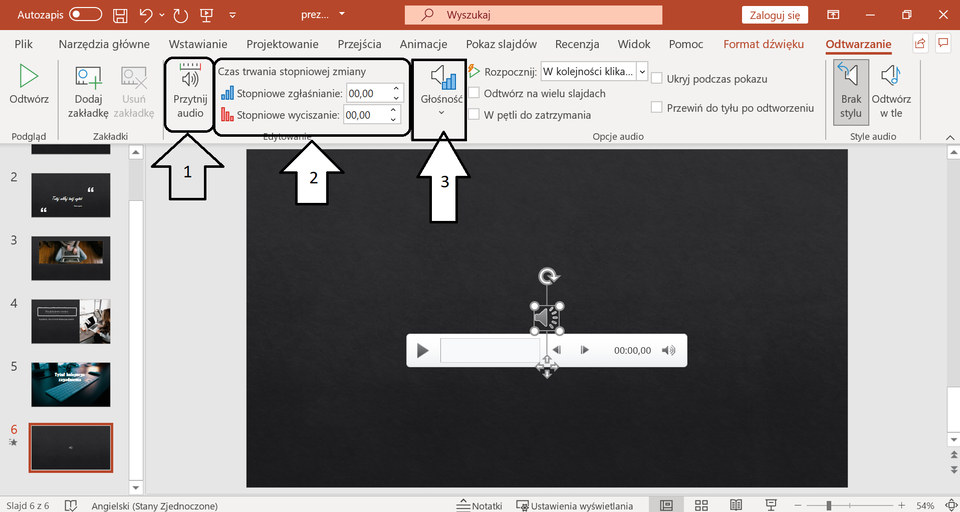Viewport: 960px width, 512px height.
Task: Switch to Slide Sorter view icon
Action: coord(701,505)
